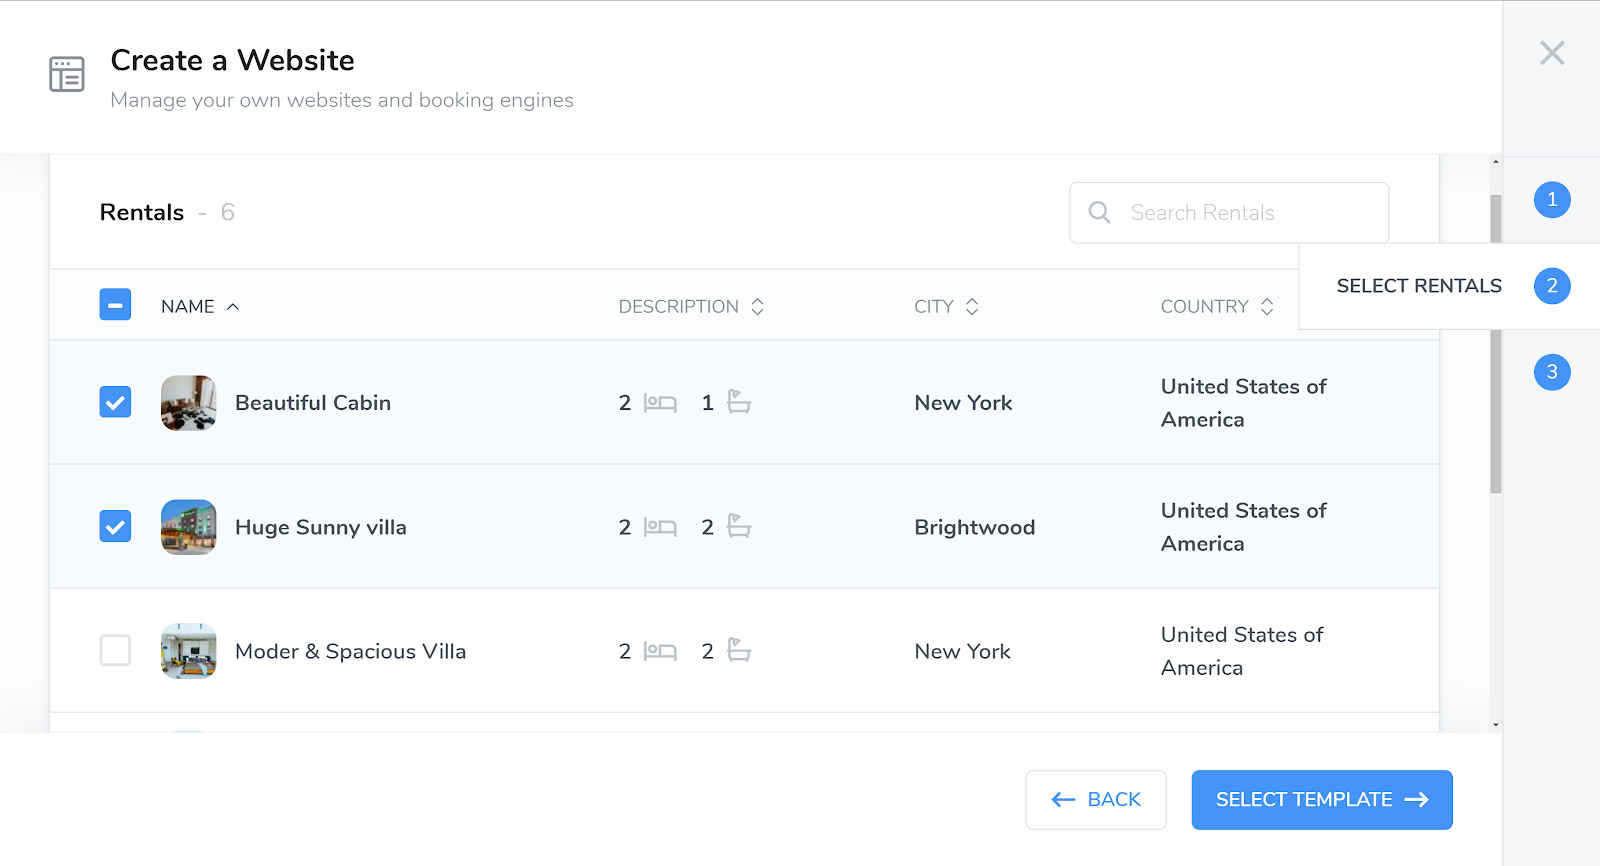Go back with the Back button
Viewport: 1600px width, 866px height.
pyautogui.click(x=1096, y=800)
